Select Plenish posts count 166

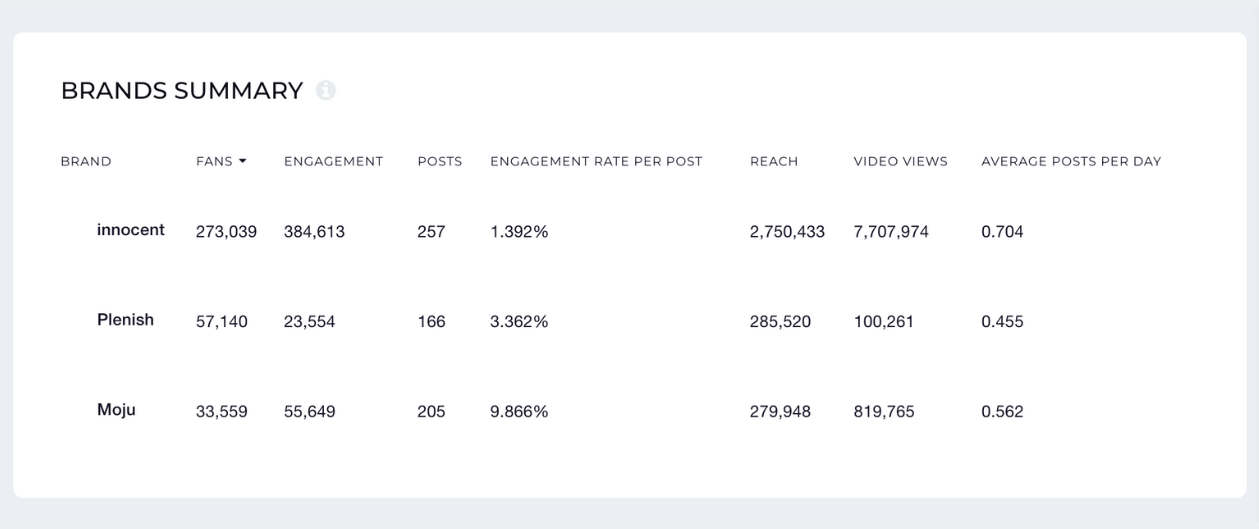coord(431,322)
